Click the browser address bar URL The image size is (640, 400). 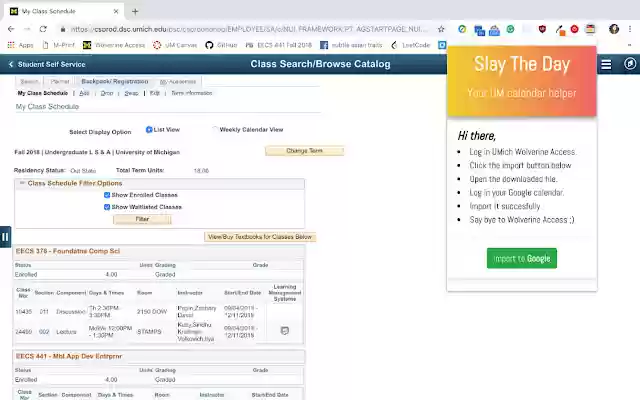pyautogui.click(x=249, y=29)
